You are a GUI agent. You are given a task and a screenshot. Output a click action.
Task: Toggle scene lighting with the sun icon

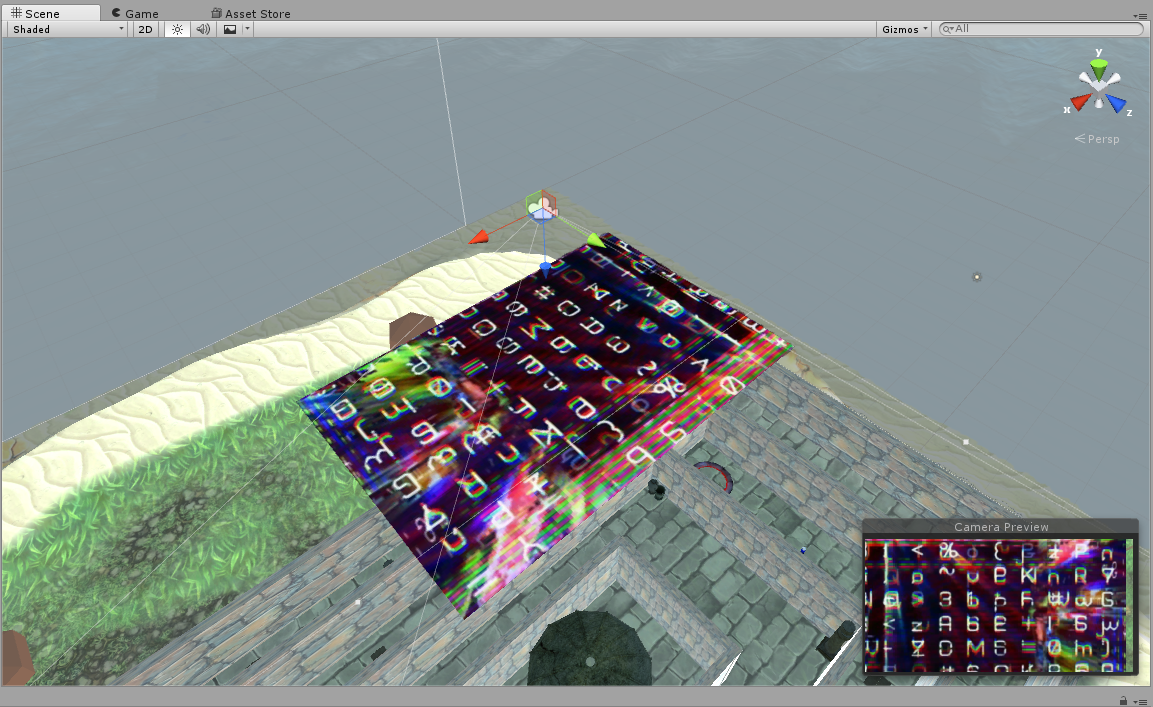[177, 29]
